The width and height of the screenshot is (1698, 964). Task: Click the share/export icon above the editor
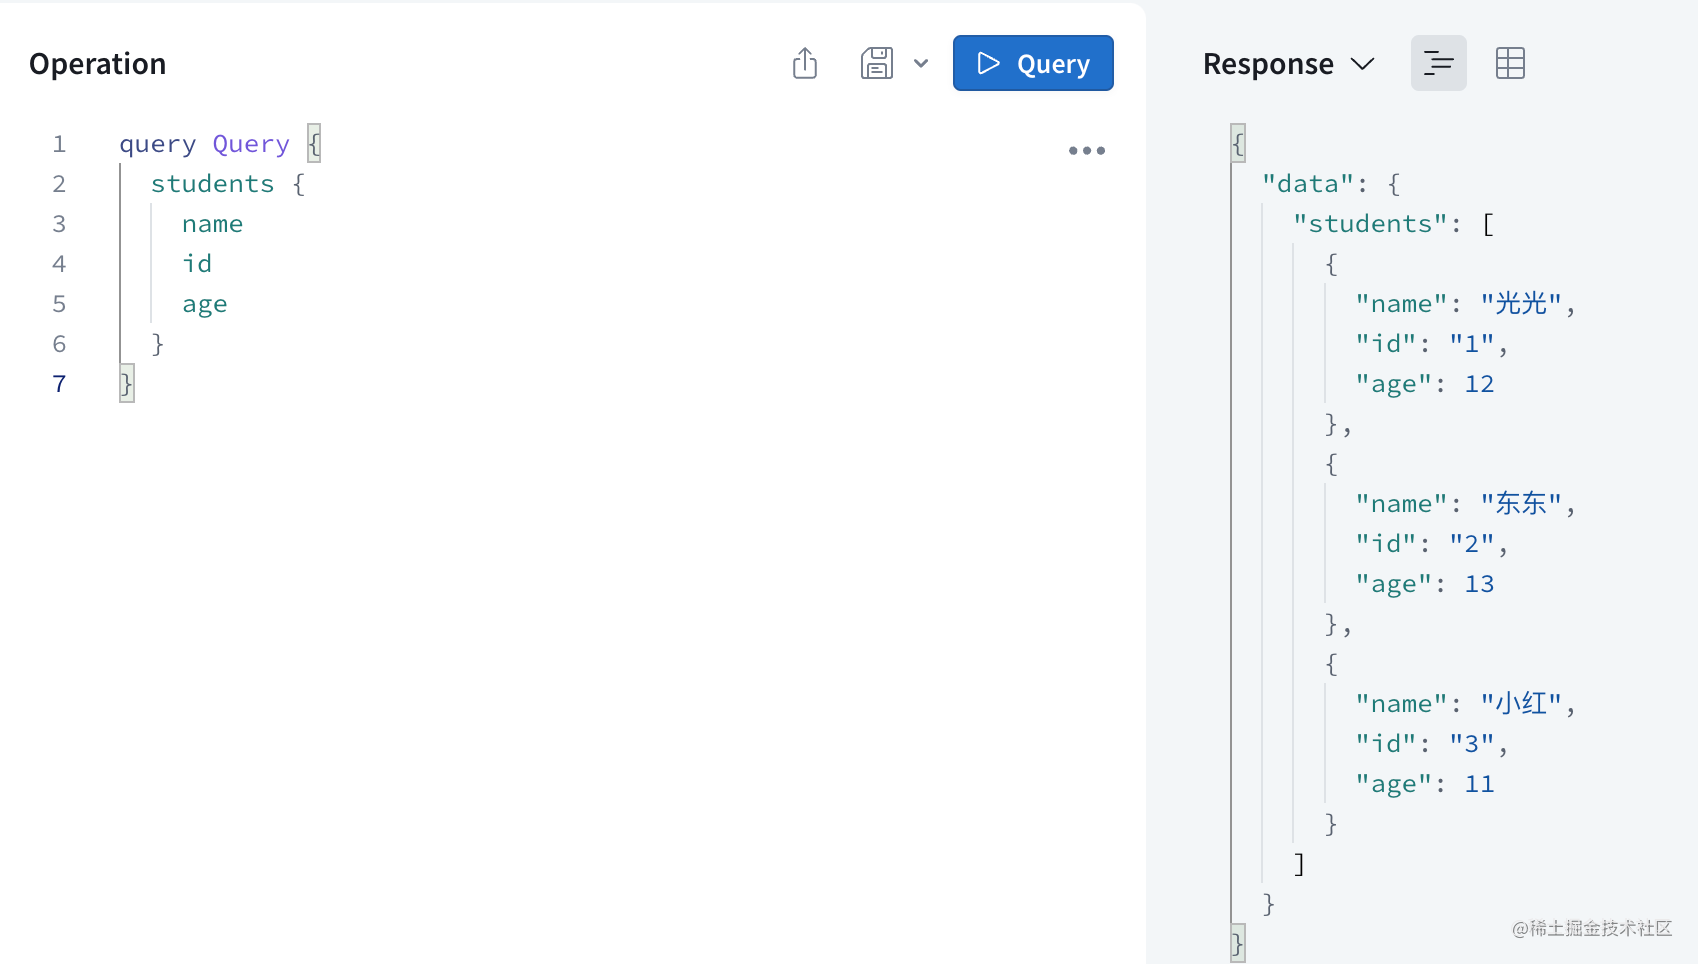pyautogui.click(x=805, y=62)
